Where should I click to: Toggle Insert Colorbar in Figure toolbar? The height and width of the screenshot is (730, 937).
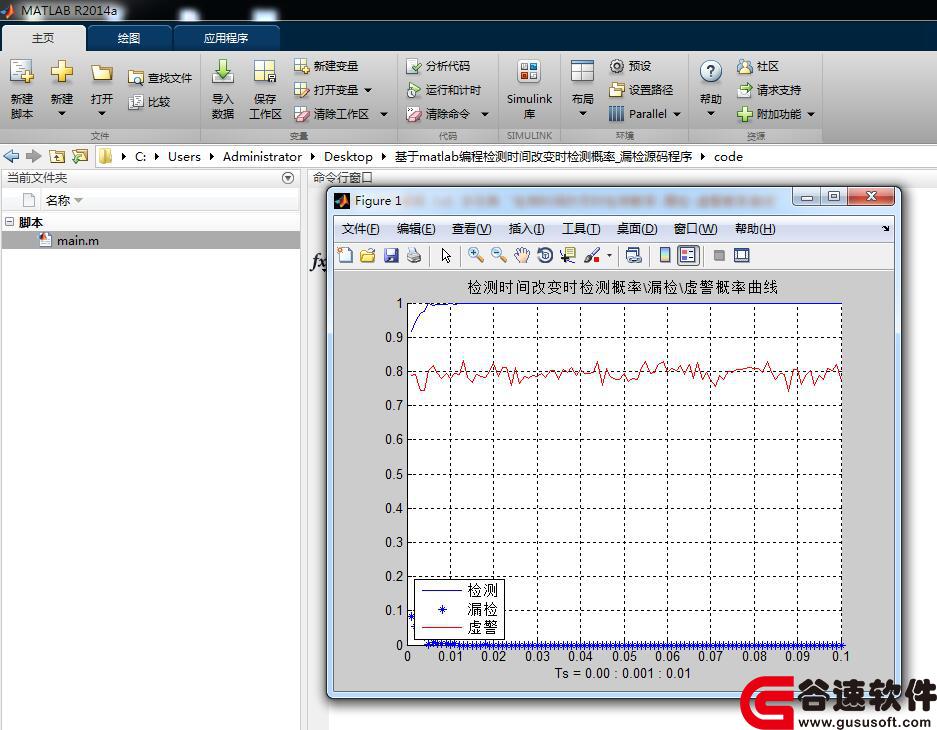coord(665,256)
